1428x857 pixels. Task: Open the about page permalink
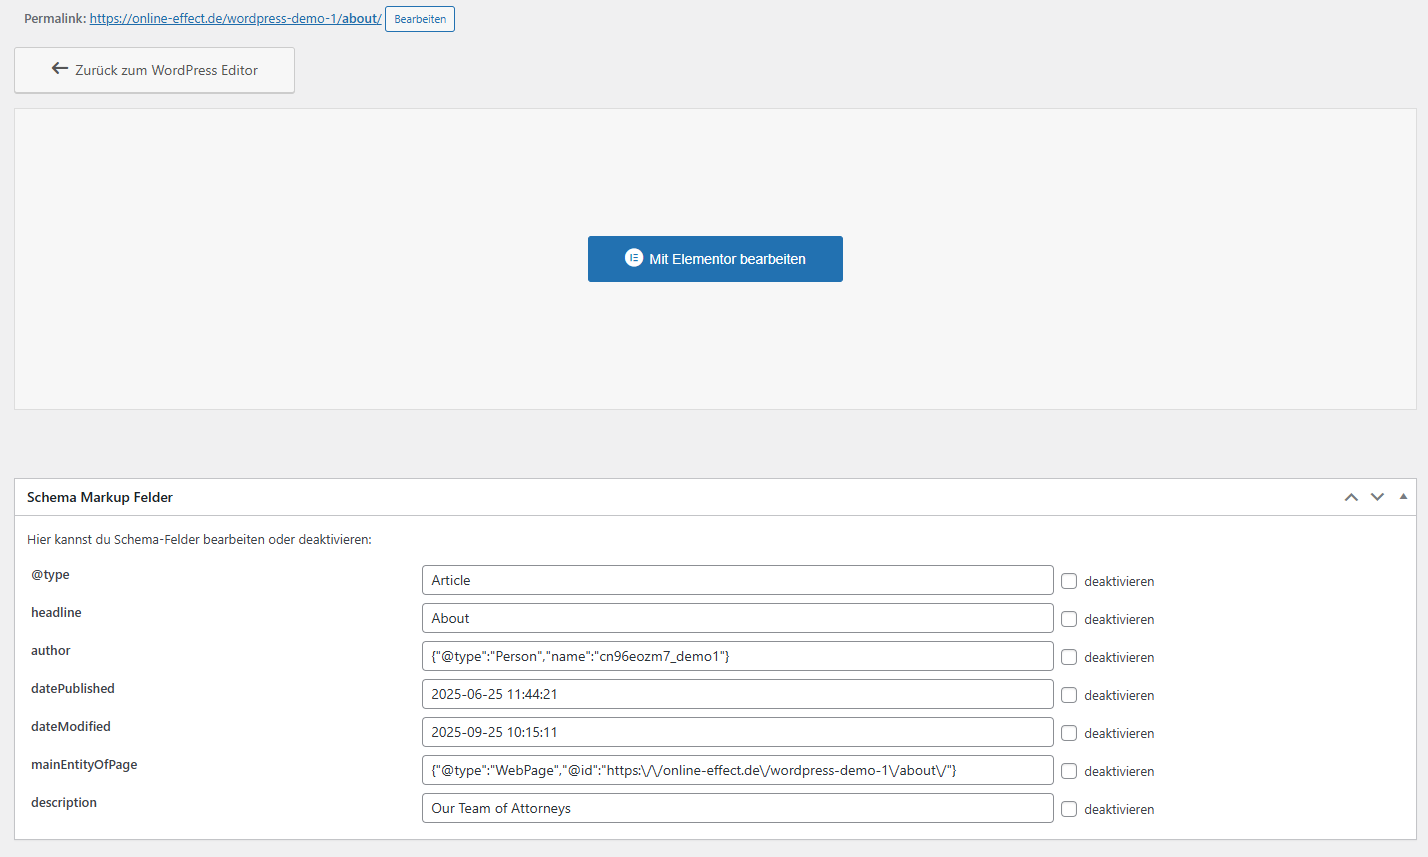click(235, 19)
